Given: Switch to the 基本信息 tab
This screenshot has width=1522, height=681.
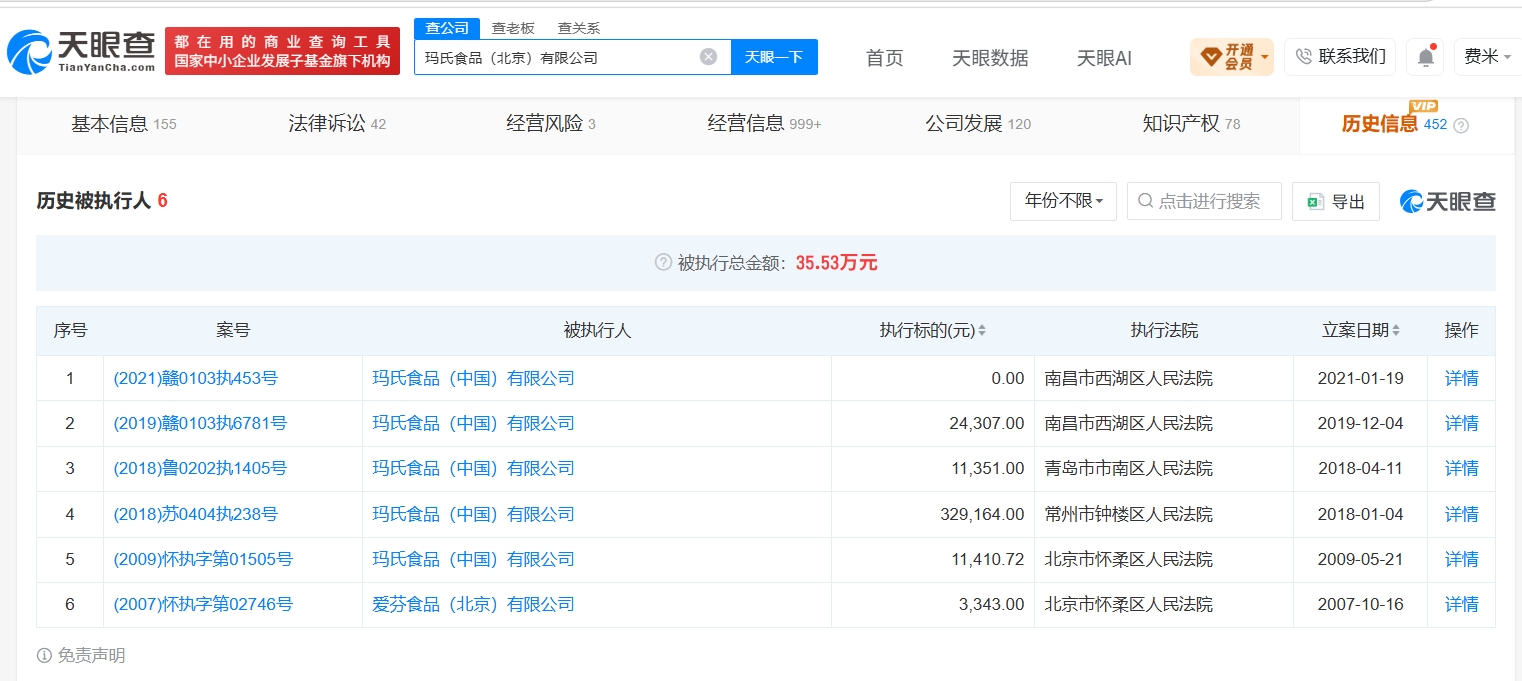Looking at the screenshot, I should [124, 124].
